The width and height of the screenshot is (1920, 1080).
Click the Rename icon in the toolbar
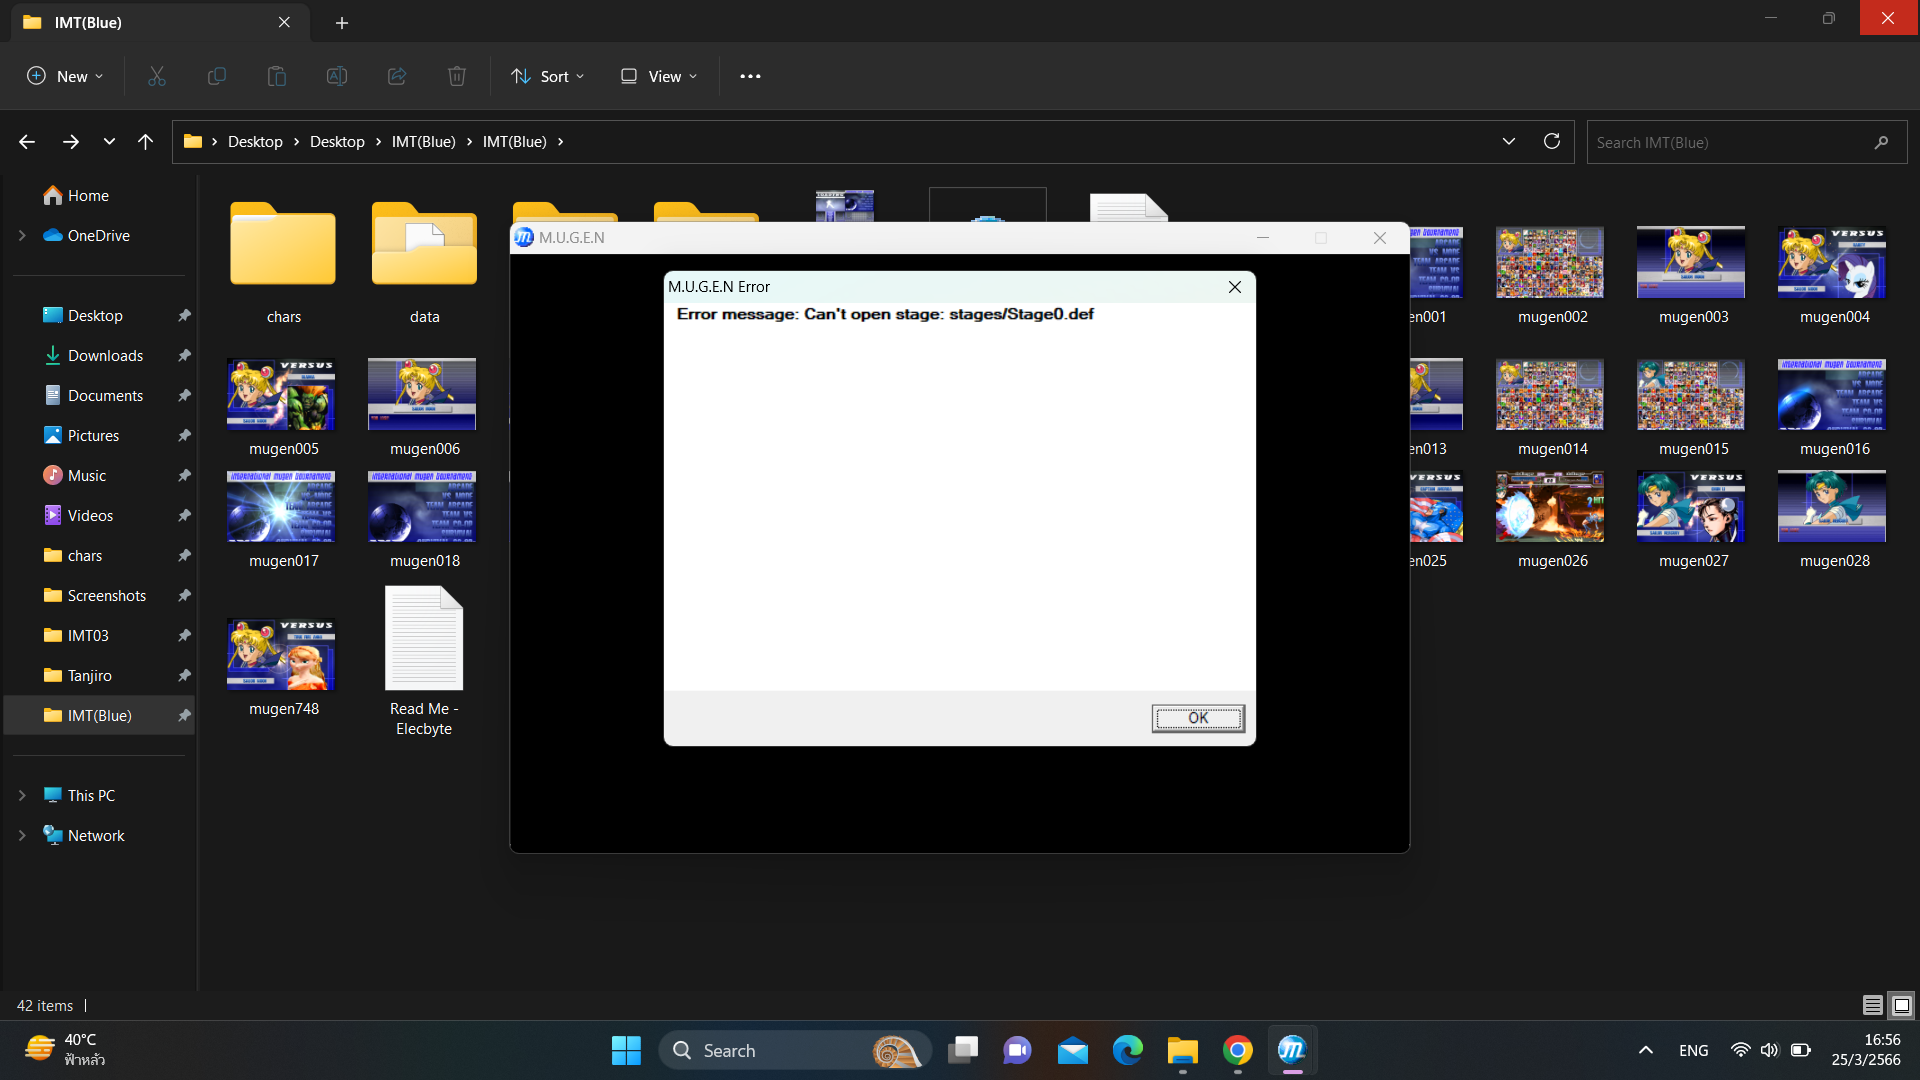[x=337, y=76]
